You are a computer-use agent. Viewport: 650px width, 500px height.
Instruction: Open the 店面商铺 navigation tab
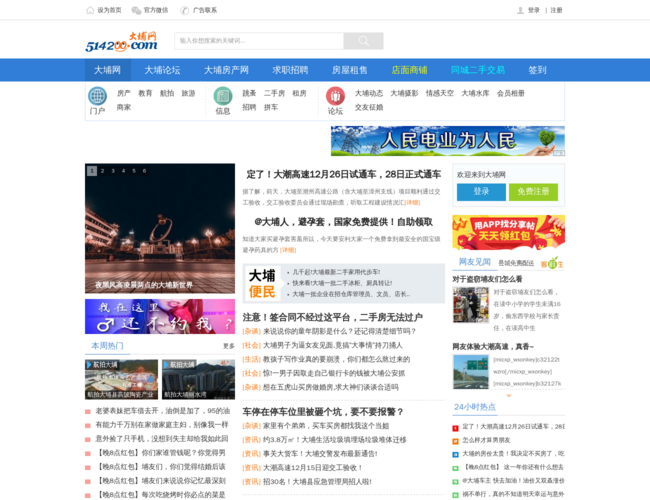tap(409, 70)
